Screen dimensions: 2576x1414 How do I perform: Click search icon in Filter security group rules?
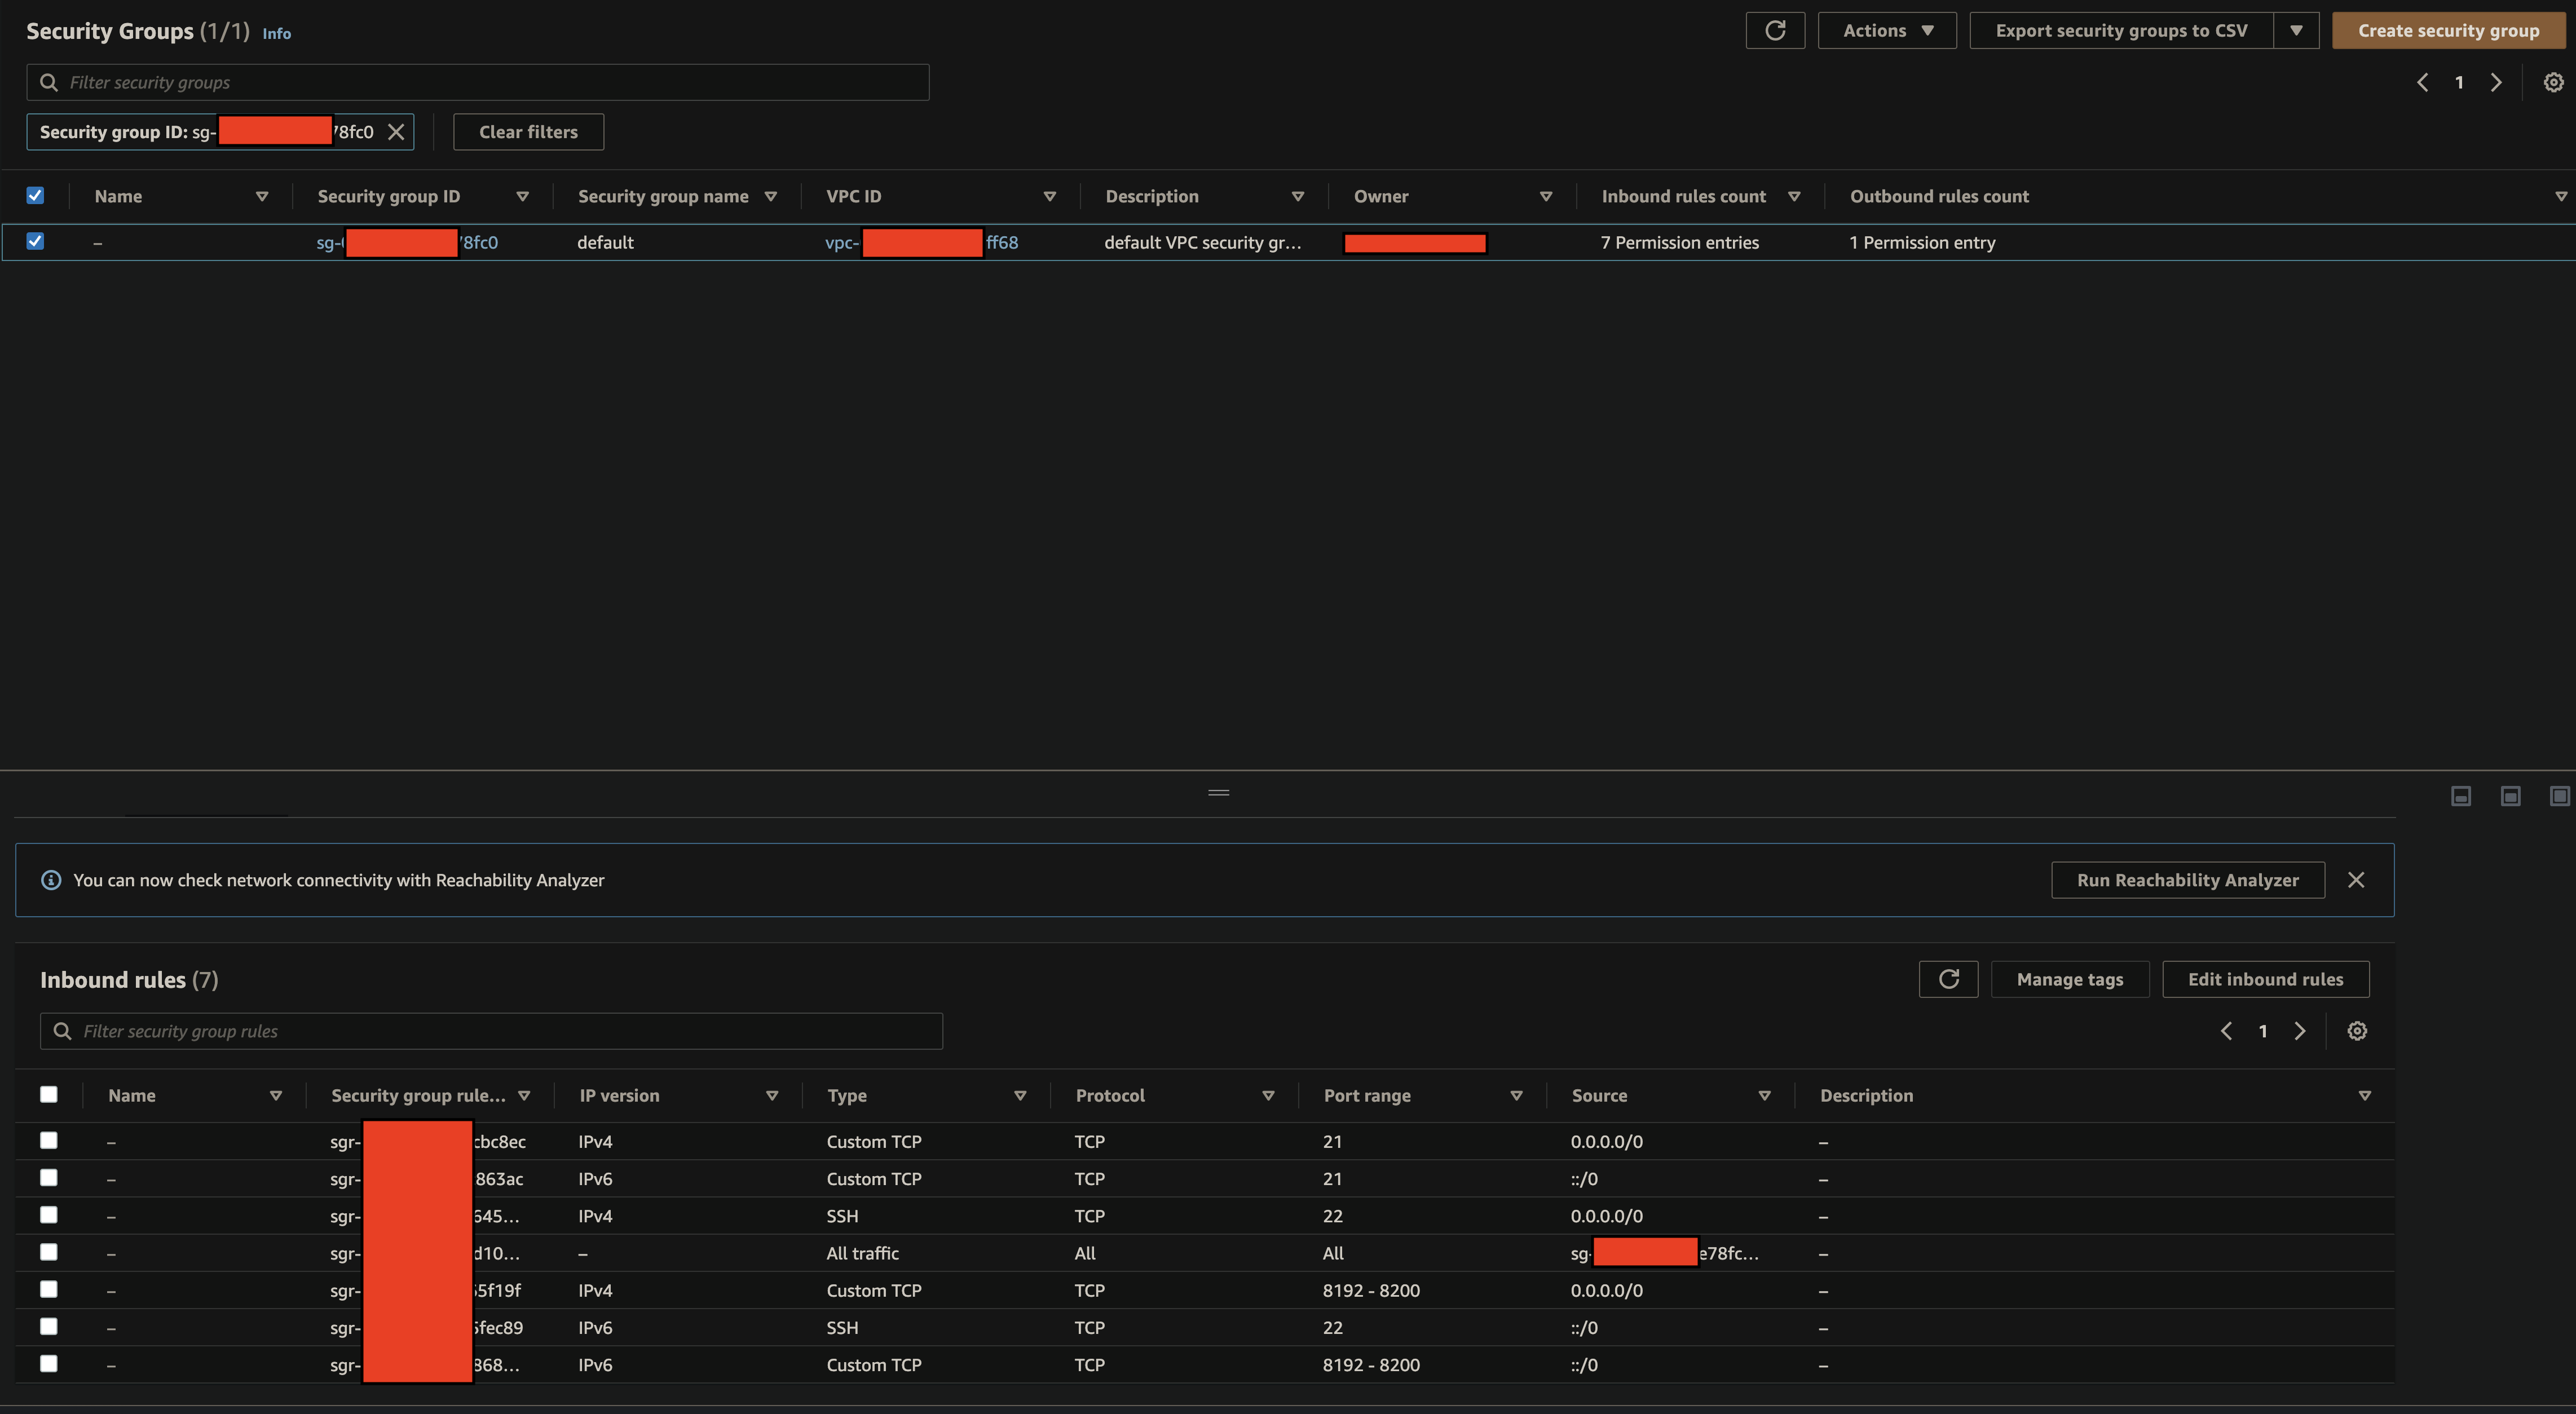(62, 1031)
